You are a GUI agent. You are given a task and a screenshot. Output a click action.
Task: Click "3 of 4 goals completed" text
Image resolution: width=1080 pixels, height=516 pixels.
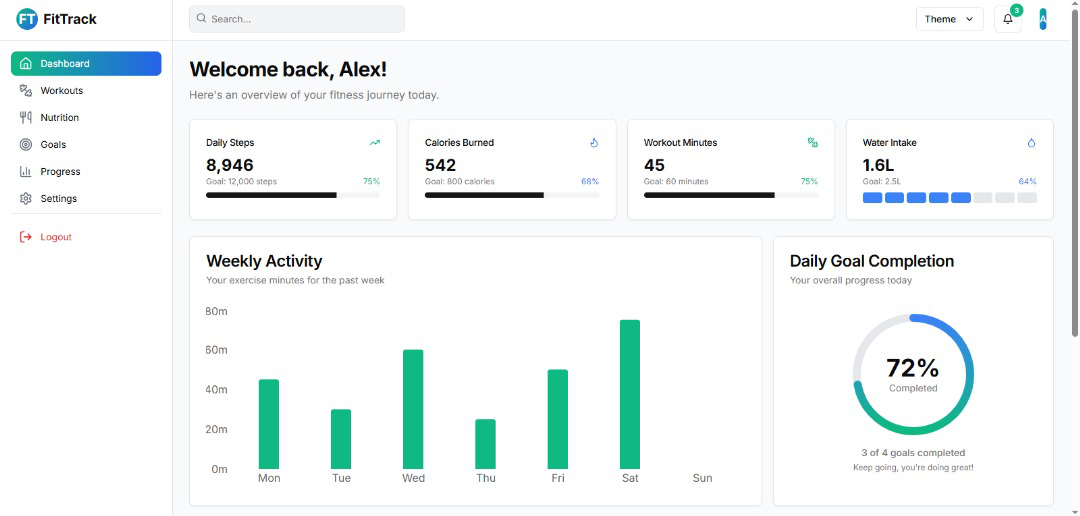point(913,453)
